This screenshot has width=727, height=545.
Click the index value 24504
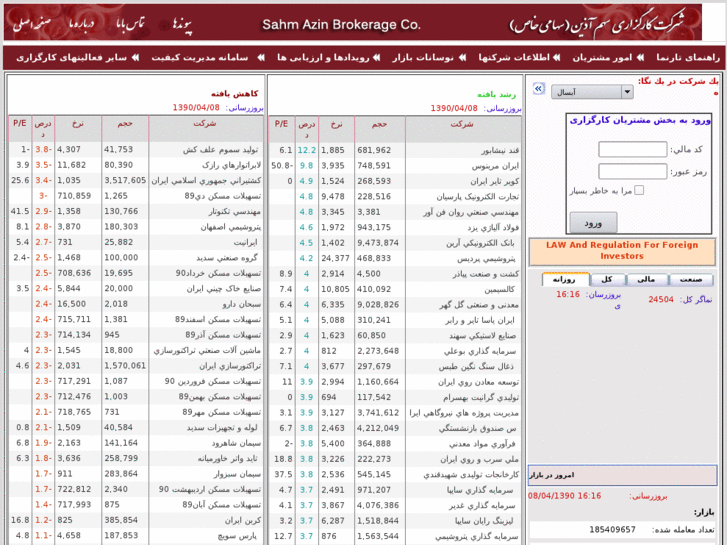pyautogui.click(x=661, y=300)
